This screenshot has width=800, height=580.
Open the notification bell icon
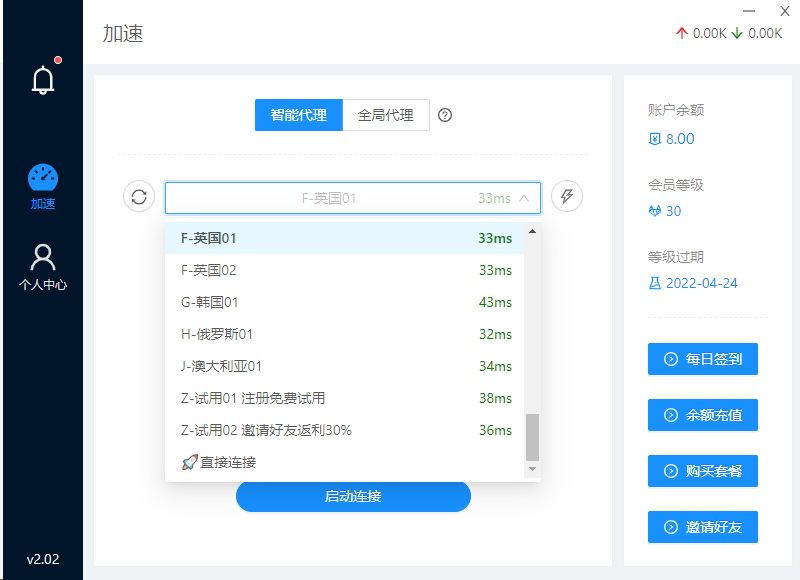(42, 80)
